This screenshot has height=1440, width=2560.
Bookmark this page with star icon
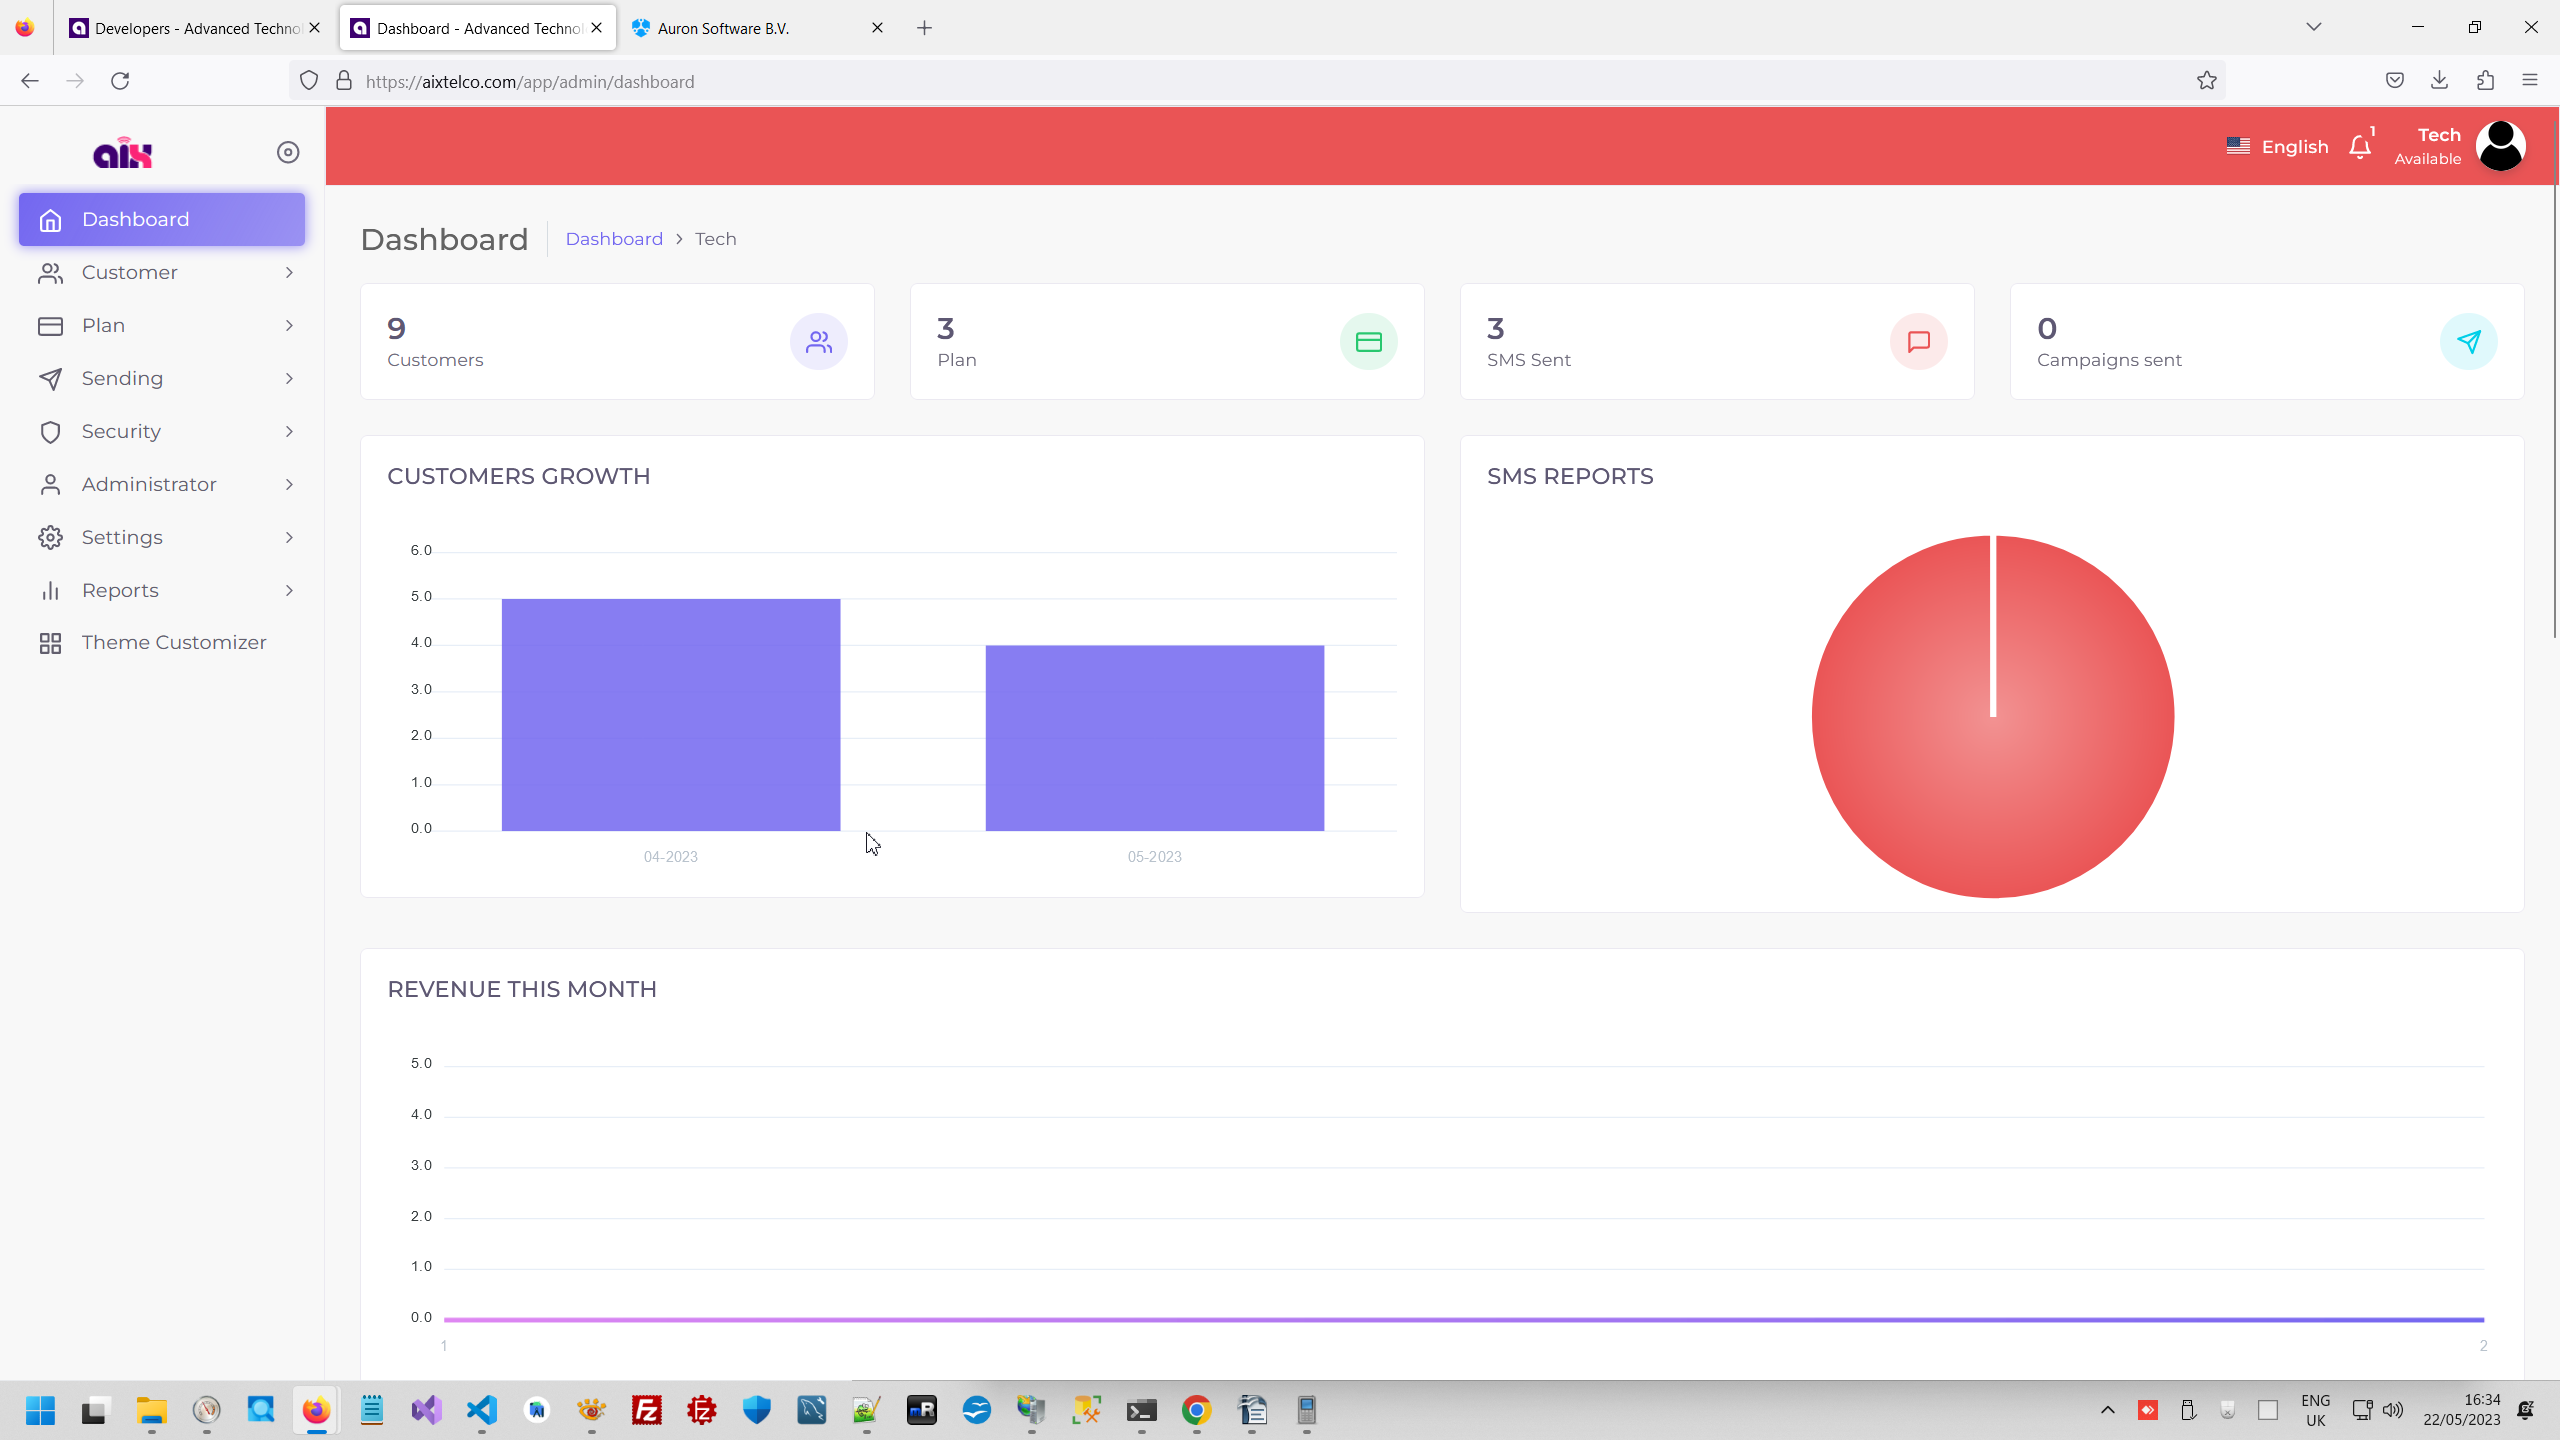point(2206,81)
